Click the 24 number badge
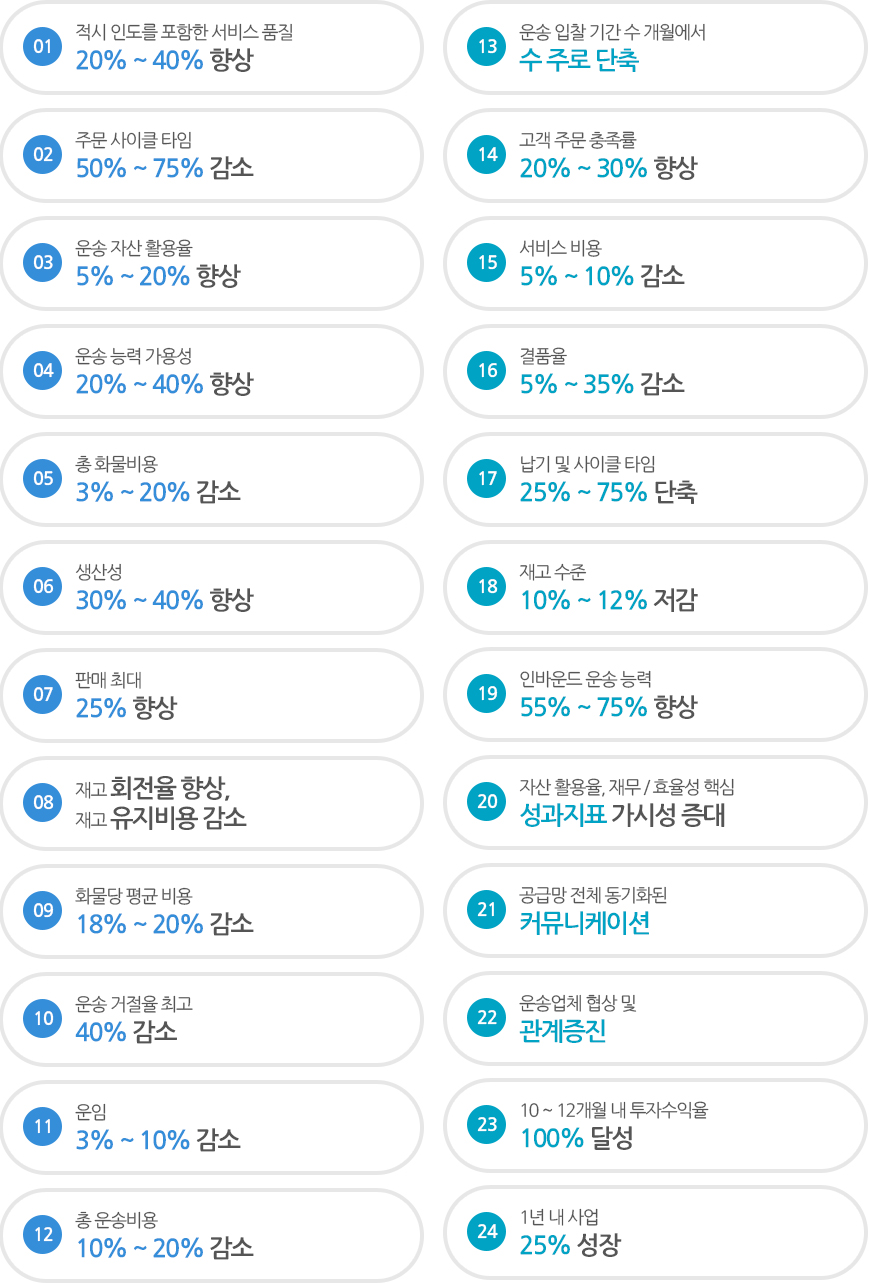 487,1233
